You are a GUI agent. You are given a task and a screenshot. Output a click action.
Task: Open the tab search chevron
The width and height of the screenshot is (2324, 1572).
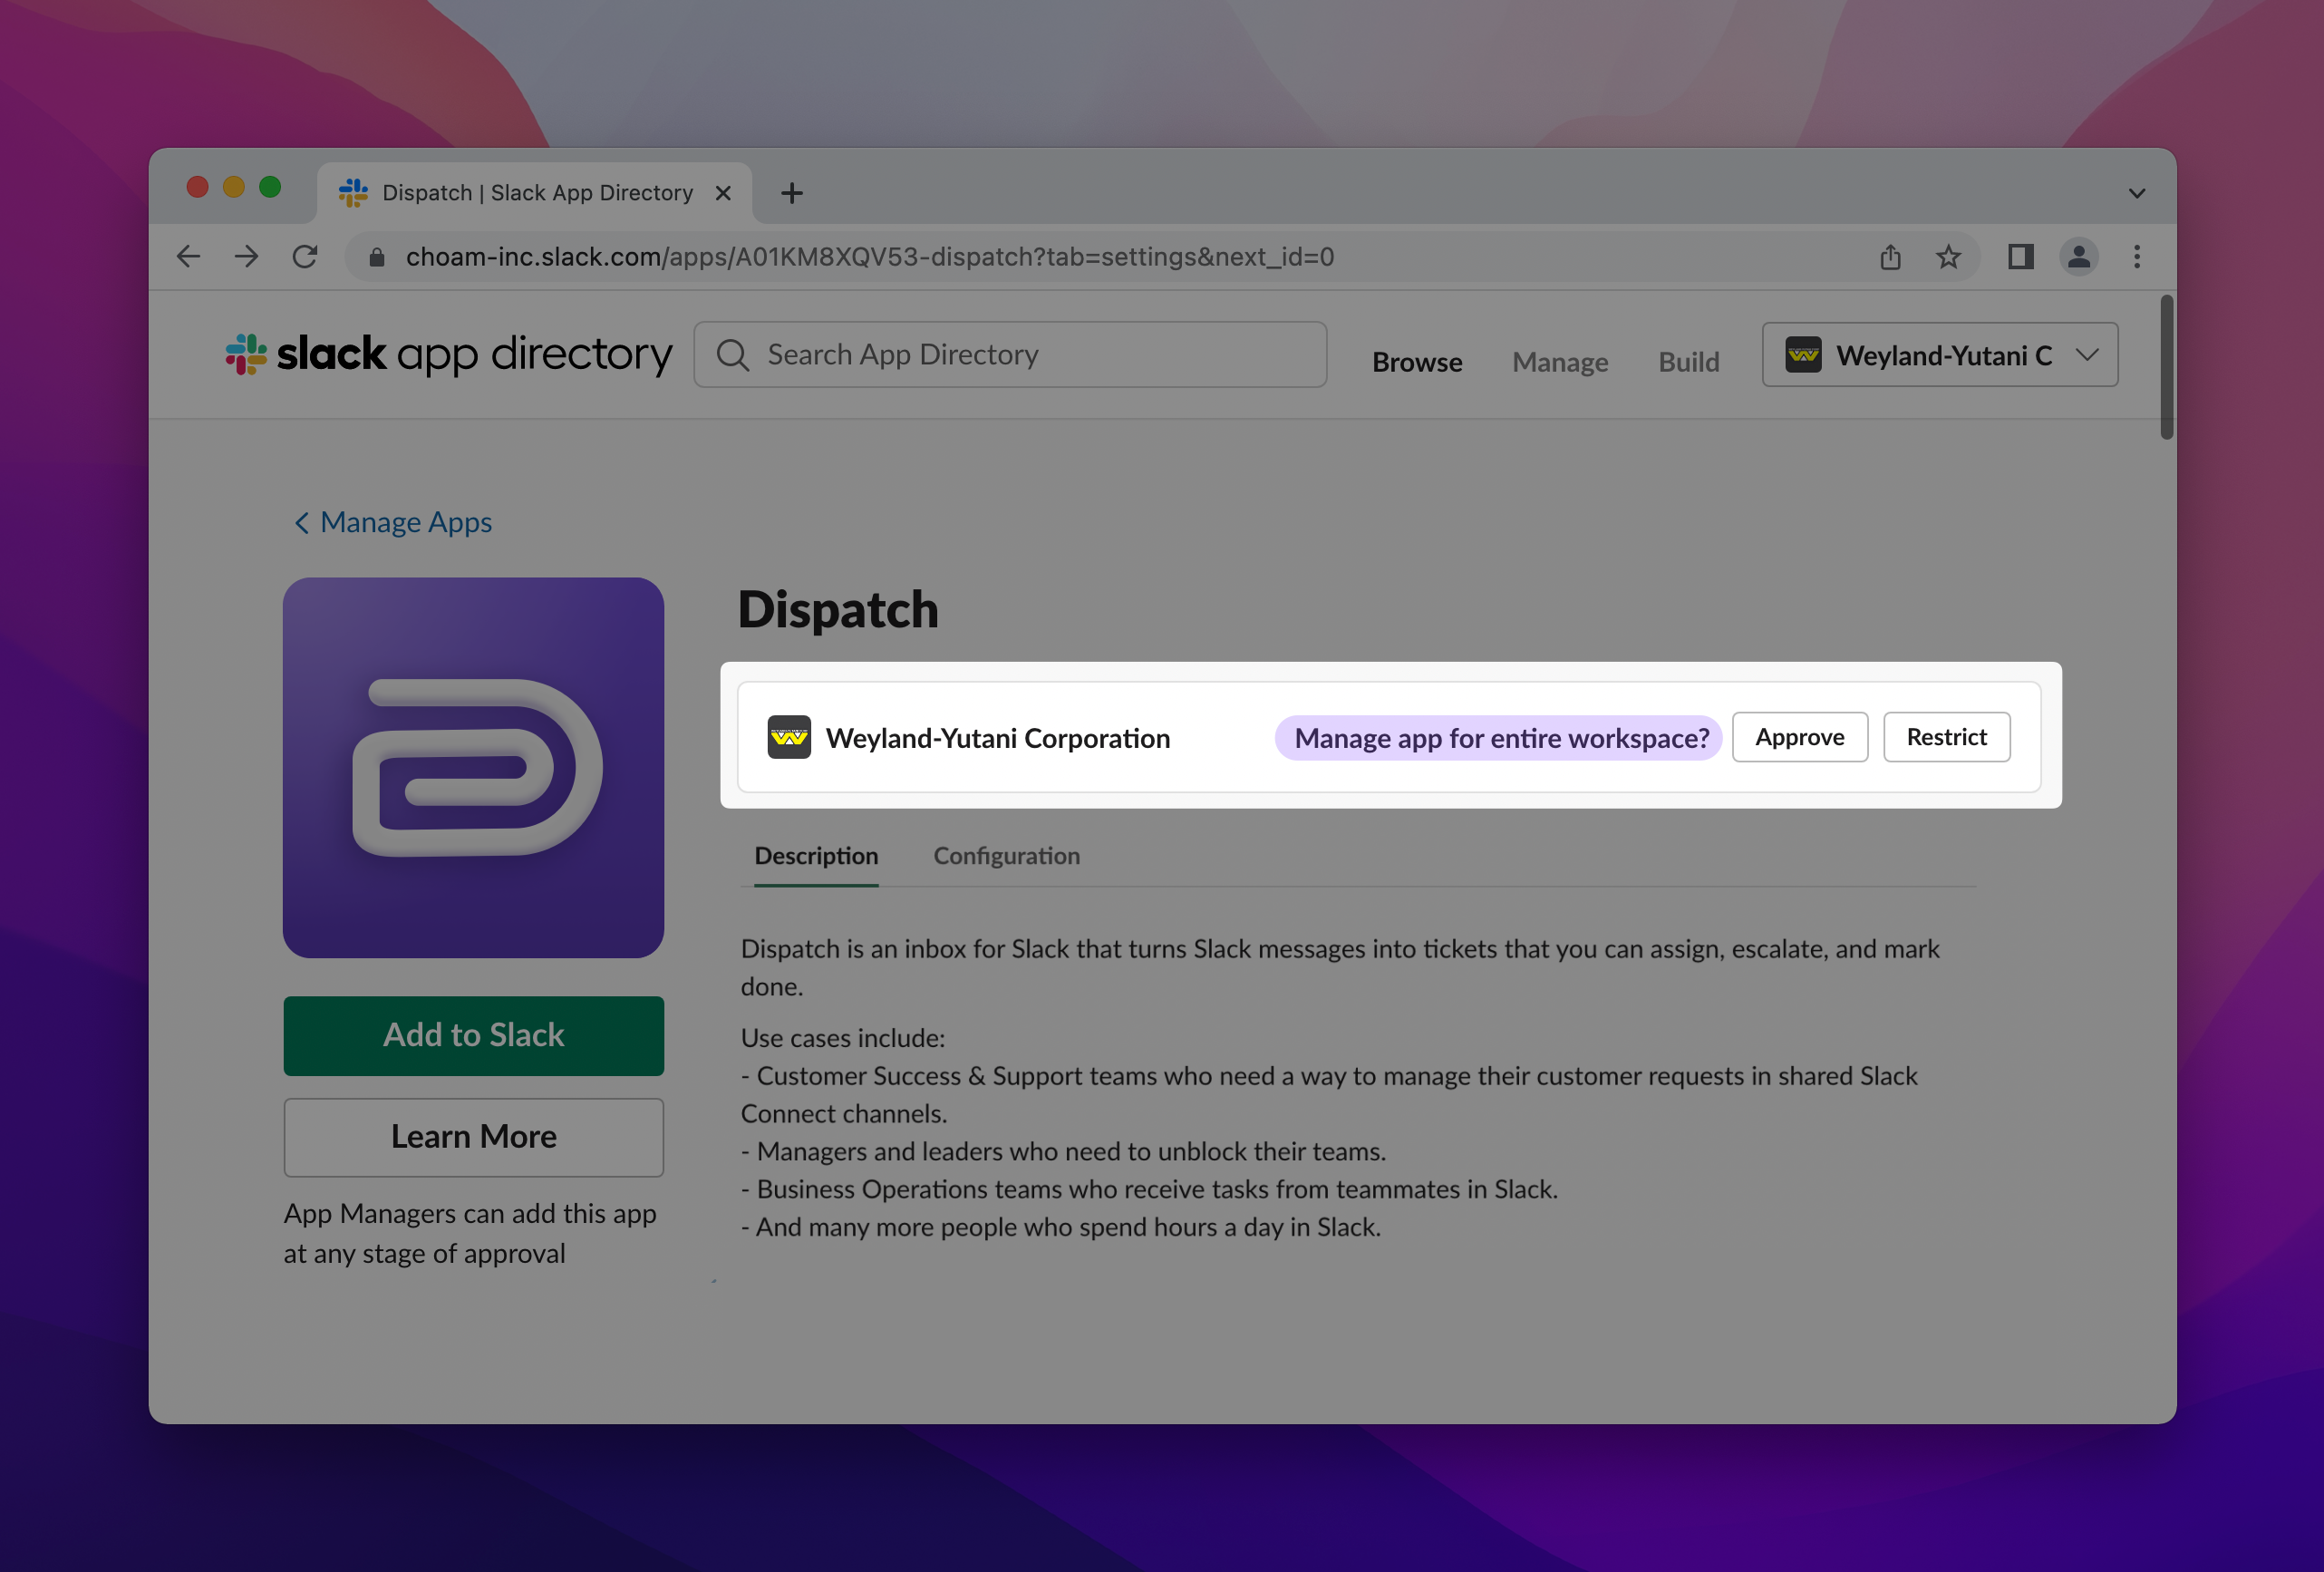[2137, 193]
